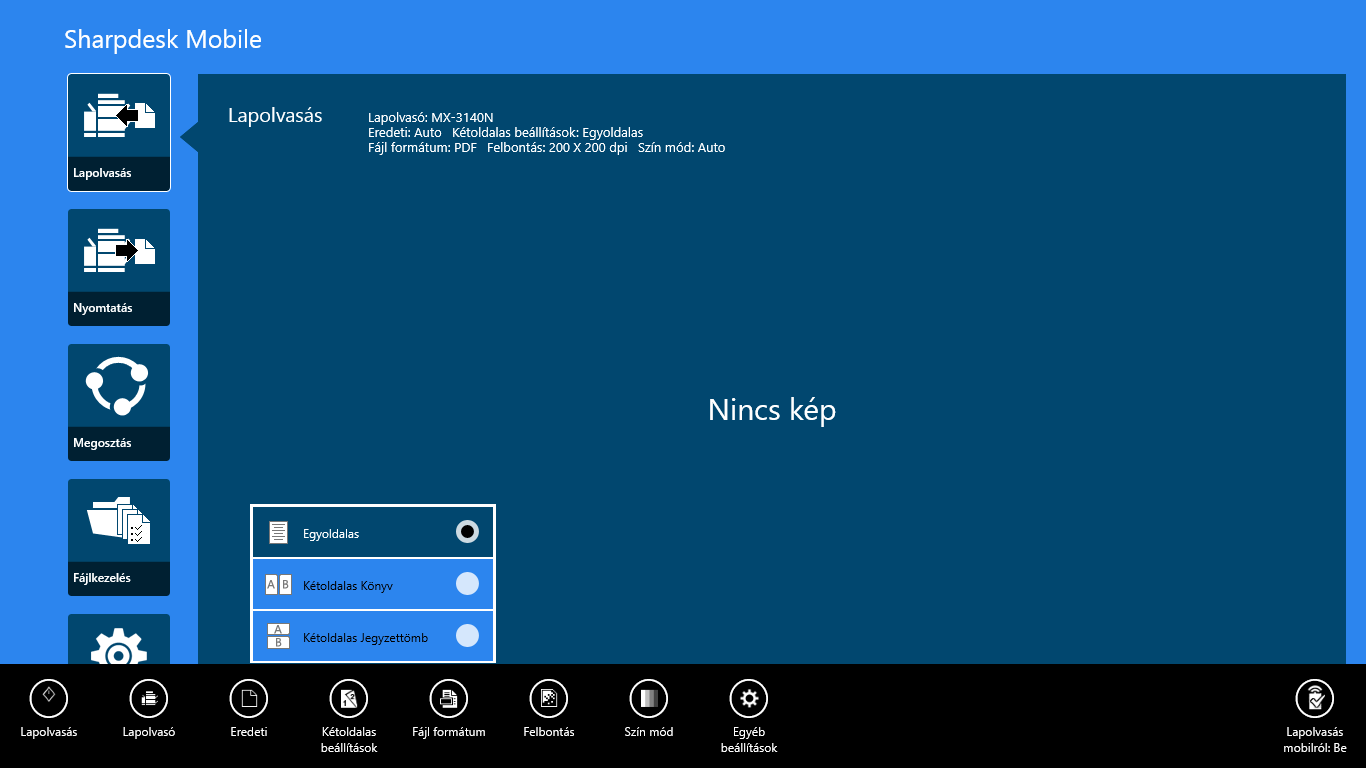Click the Kétoldalas Könyv A B icon

pyautogui.click(x=278, y=585)
